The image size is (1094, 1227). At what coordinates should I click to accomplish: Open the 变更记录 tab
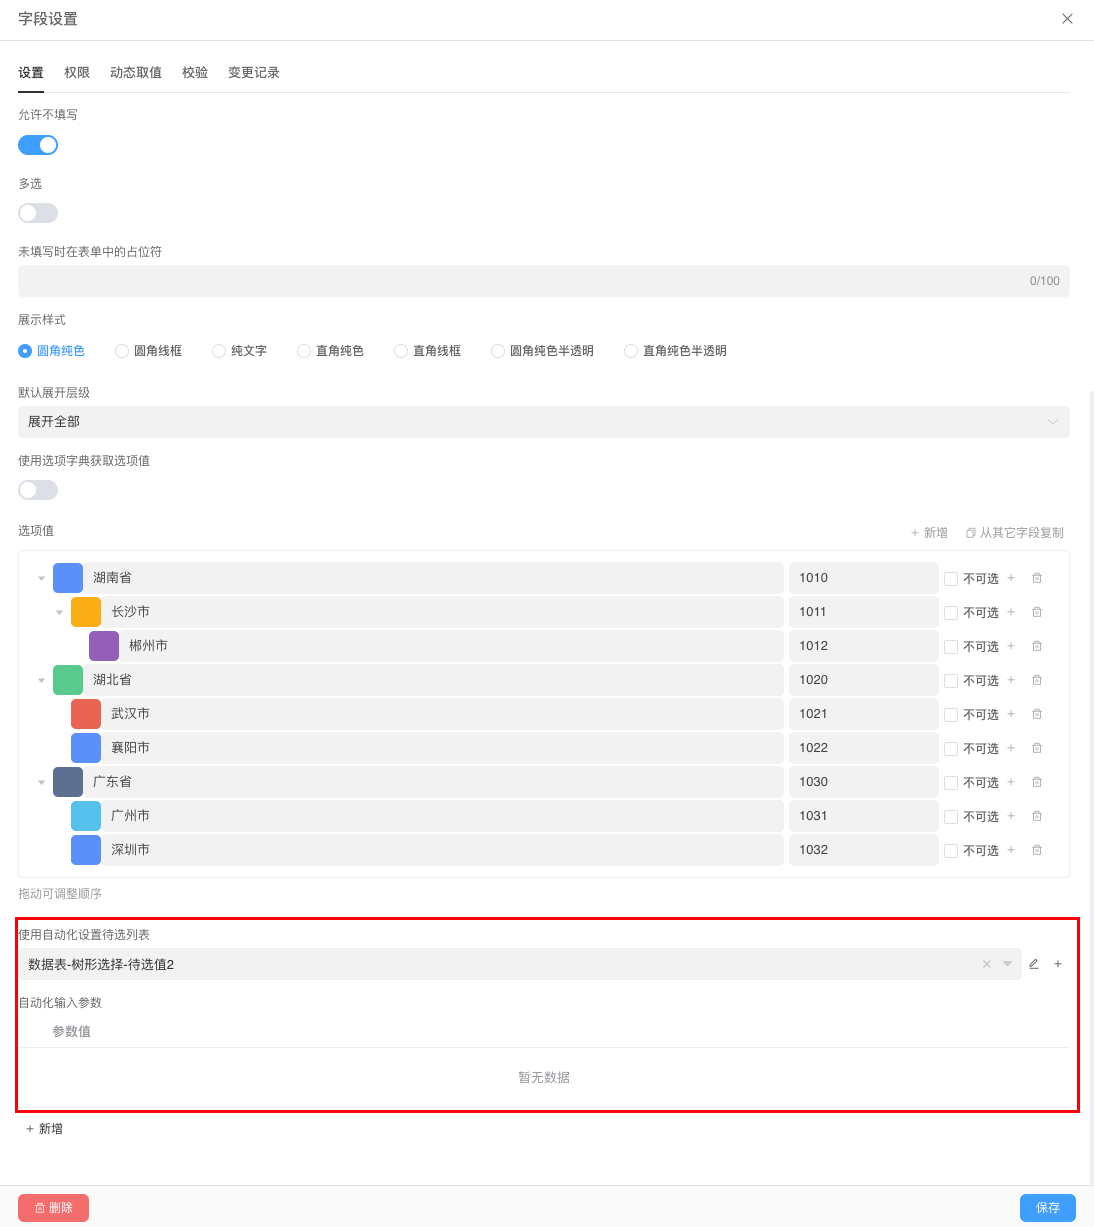click(253, 72)
